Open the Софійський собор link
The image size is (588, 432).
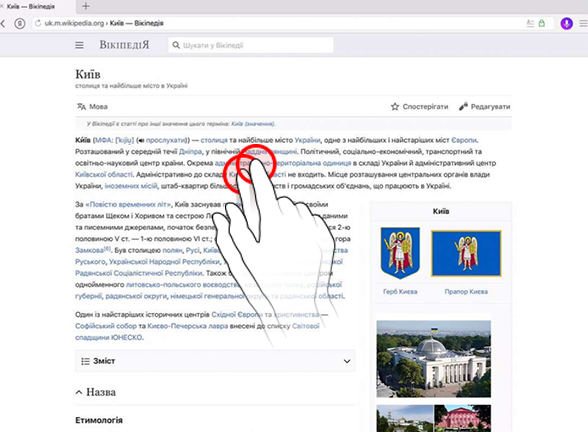(x=106, y=326)
